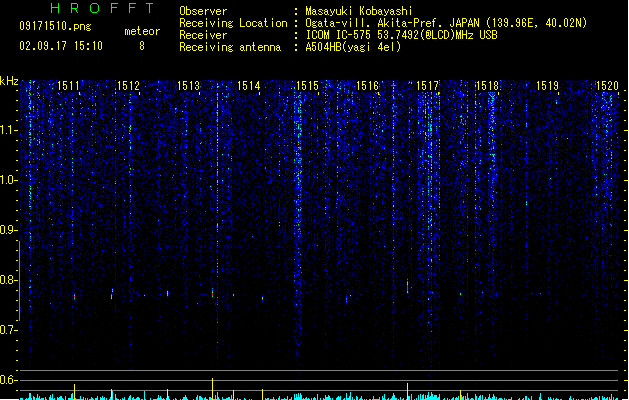Click the 0.7 frequency axis label
This screenshot has width=629, height=400.
[9, 330]
